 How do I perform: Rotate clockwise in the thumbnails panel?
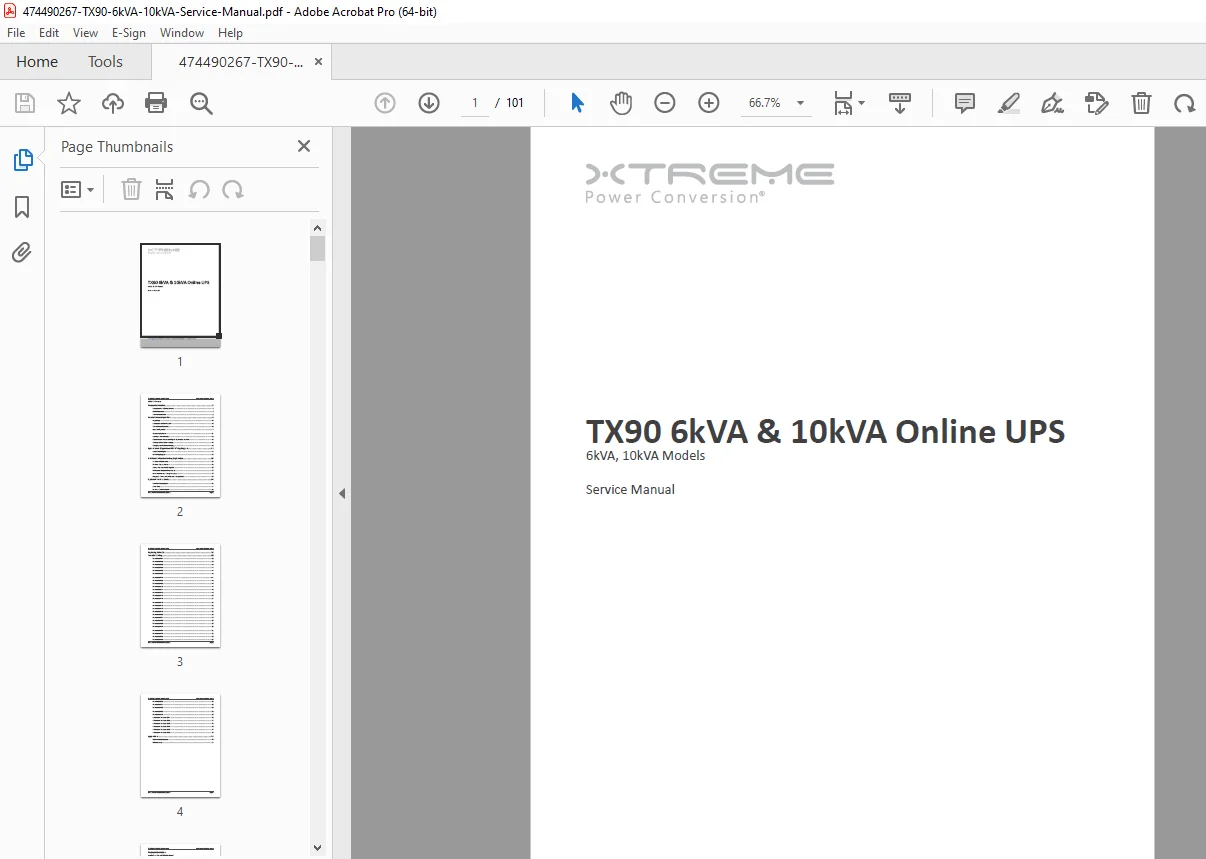[x=233, y=189]
